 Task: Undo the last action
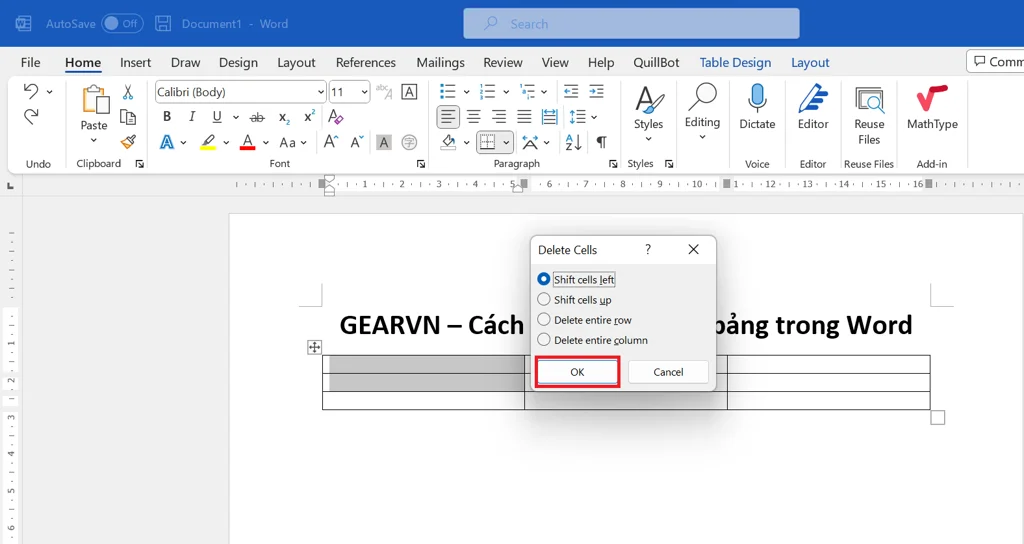click(31, 91)
